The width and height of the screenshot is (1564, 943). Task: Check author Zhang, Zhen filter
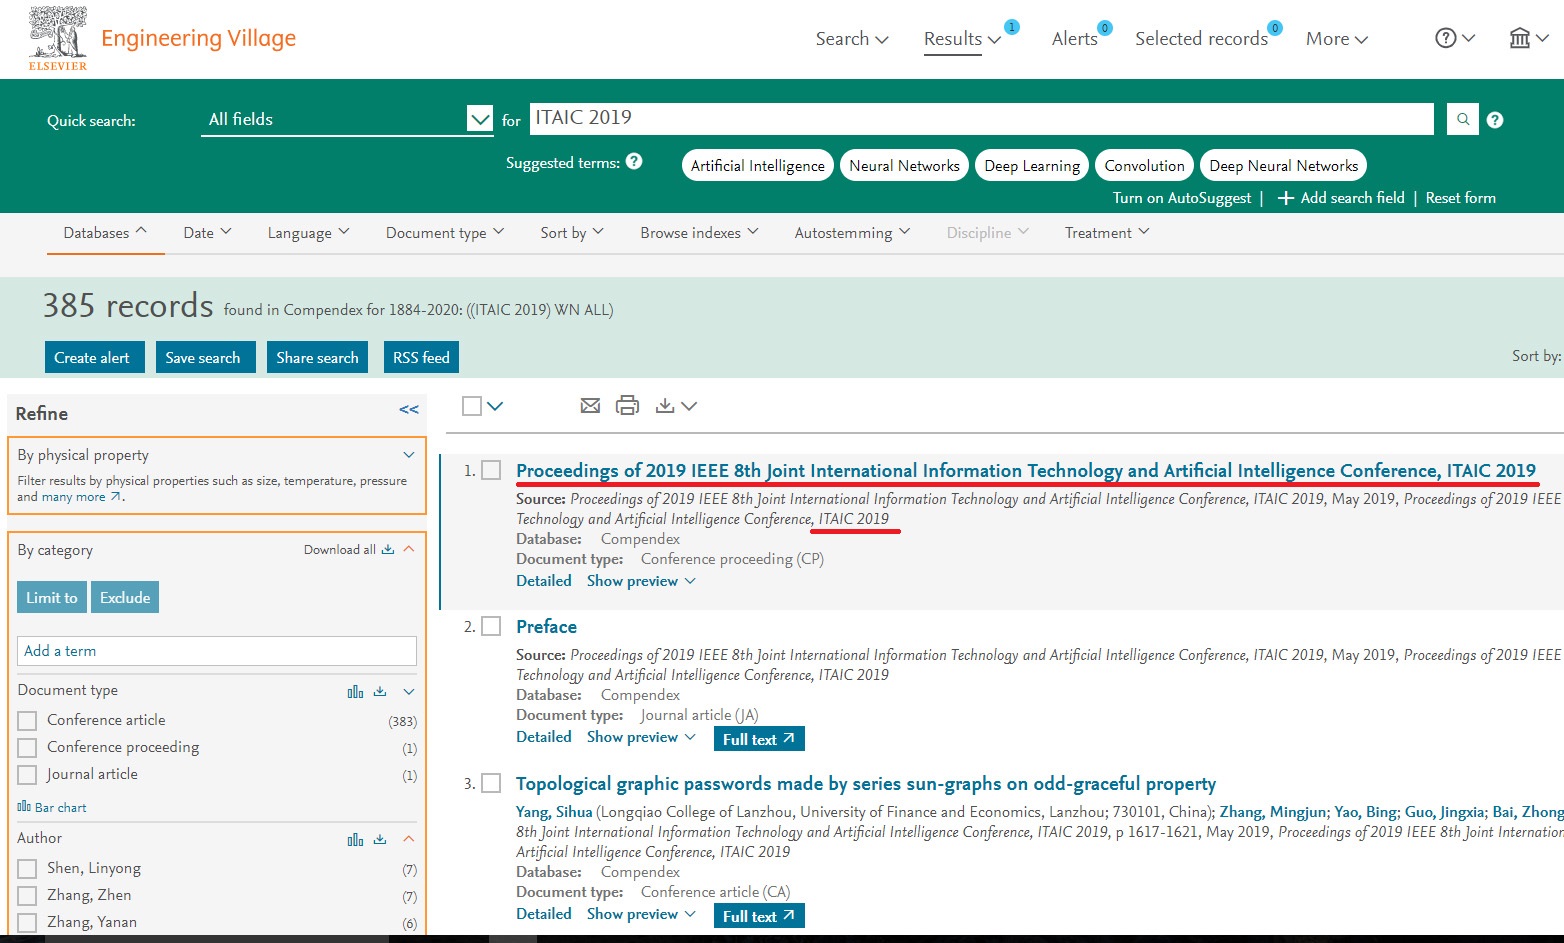click(x=28, y=895)
